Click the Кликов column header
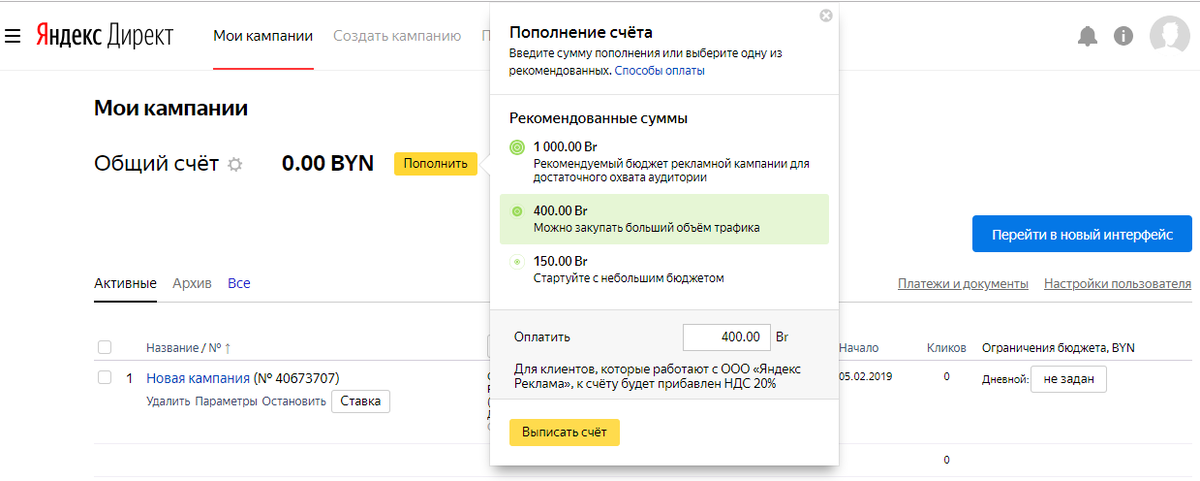 point(946,348)
